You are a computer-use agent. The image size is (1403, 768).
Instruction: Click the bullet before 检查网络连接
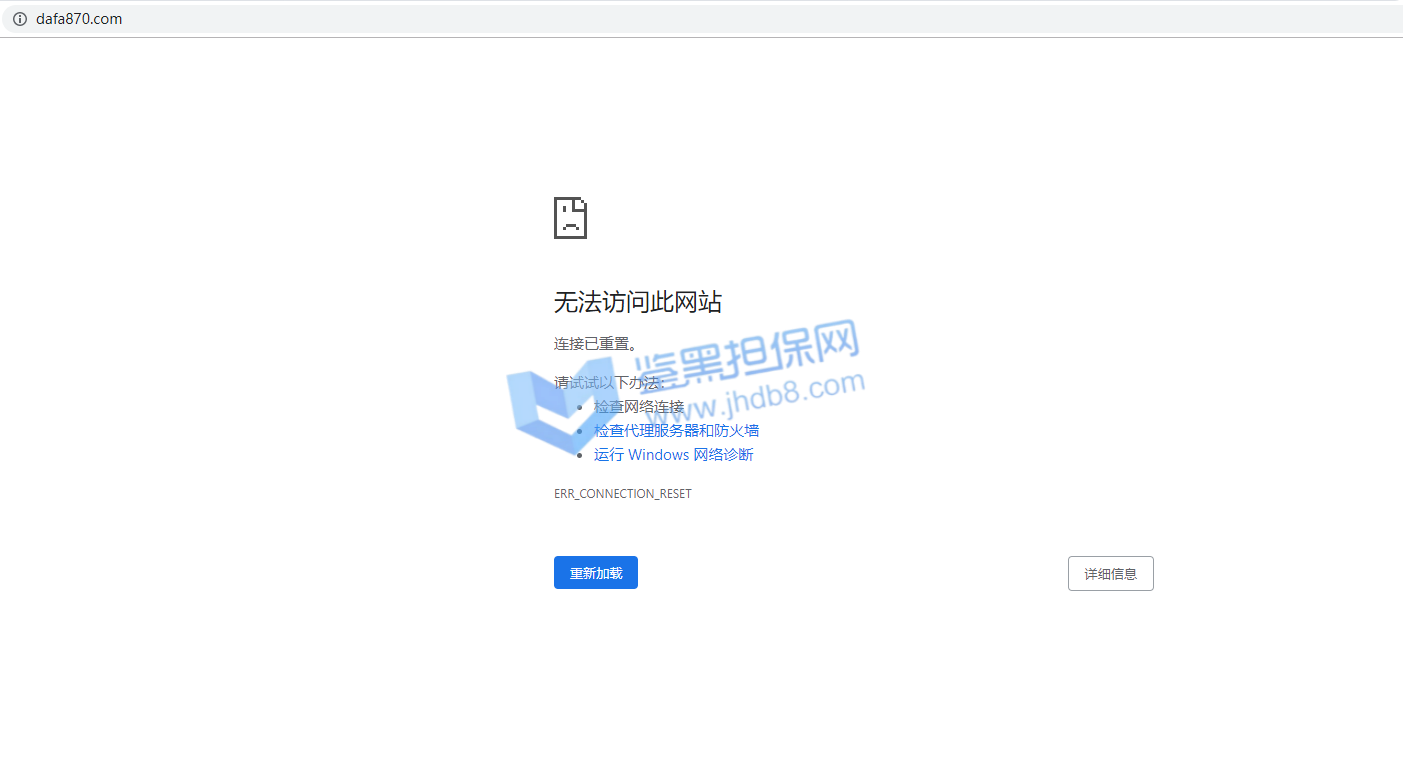(580, 407)
